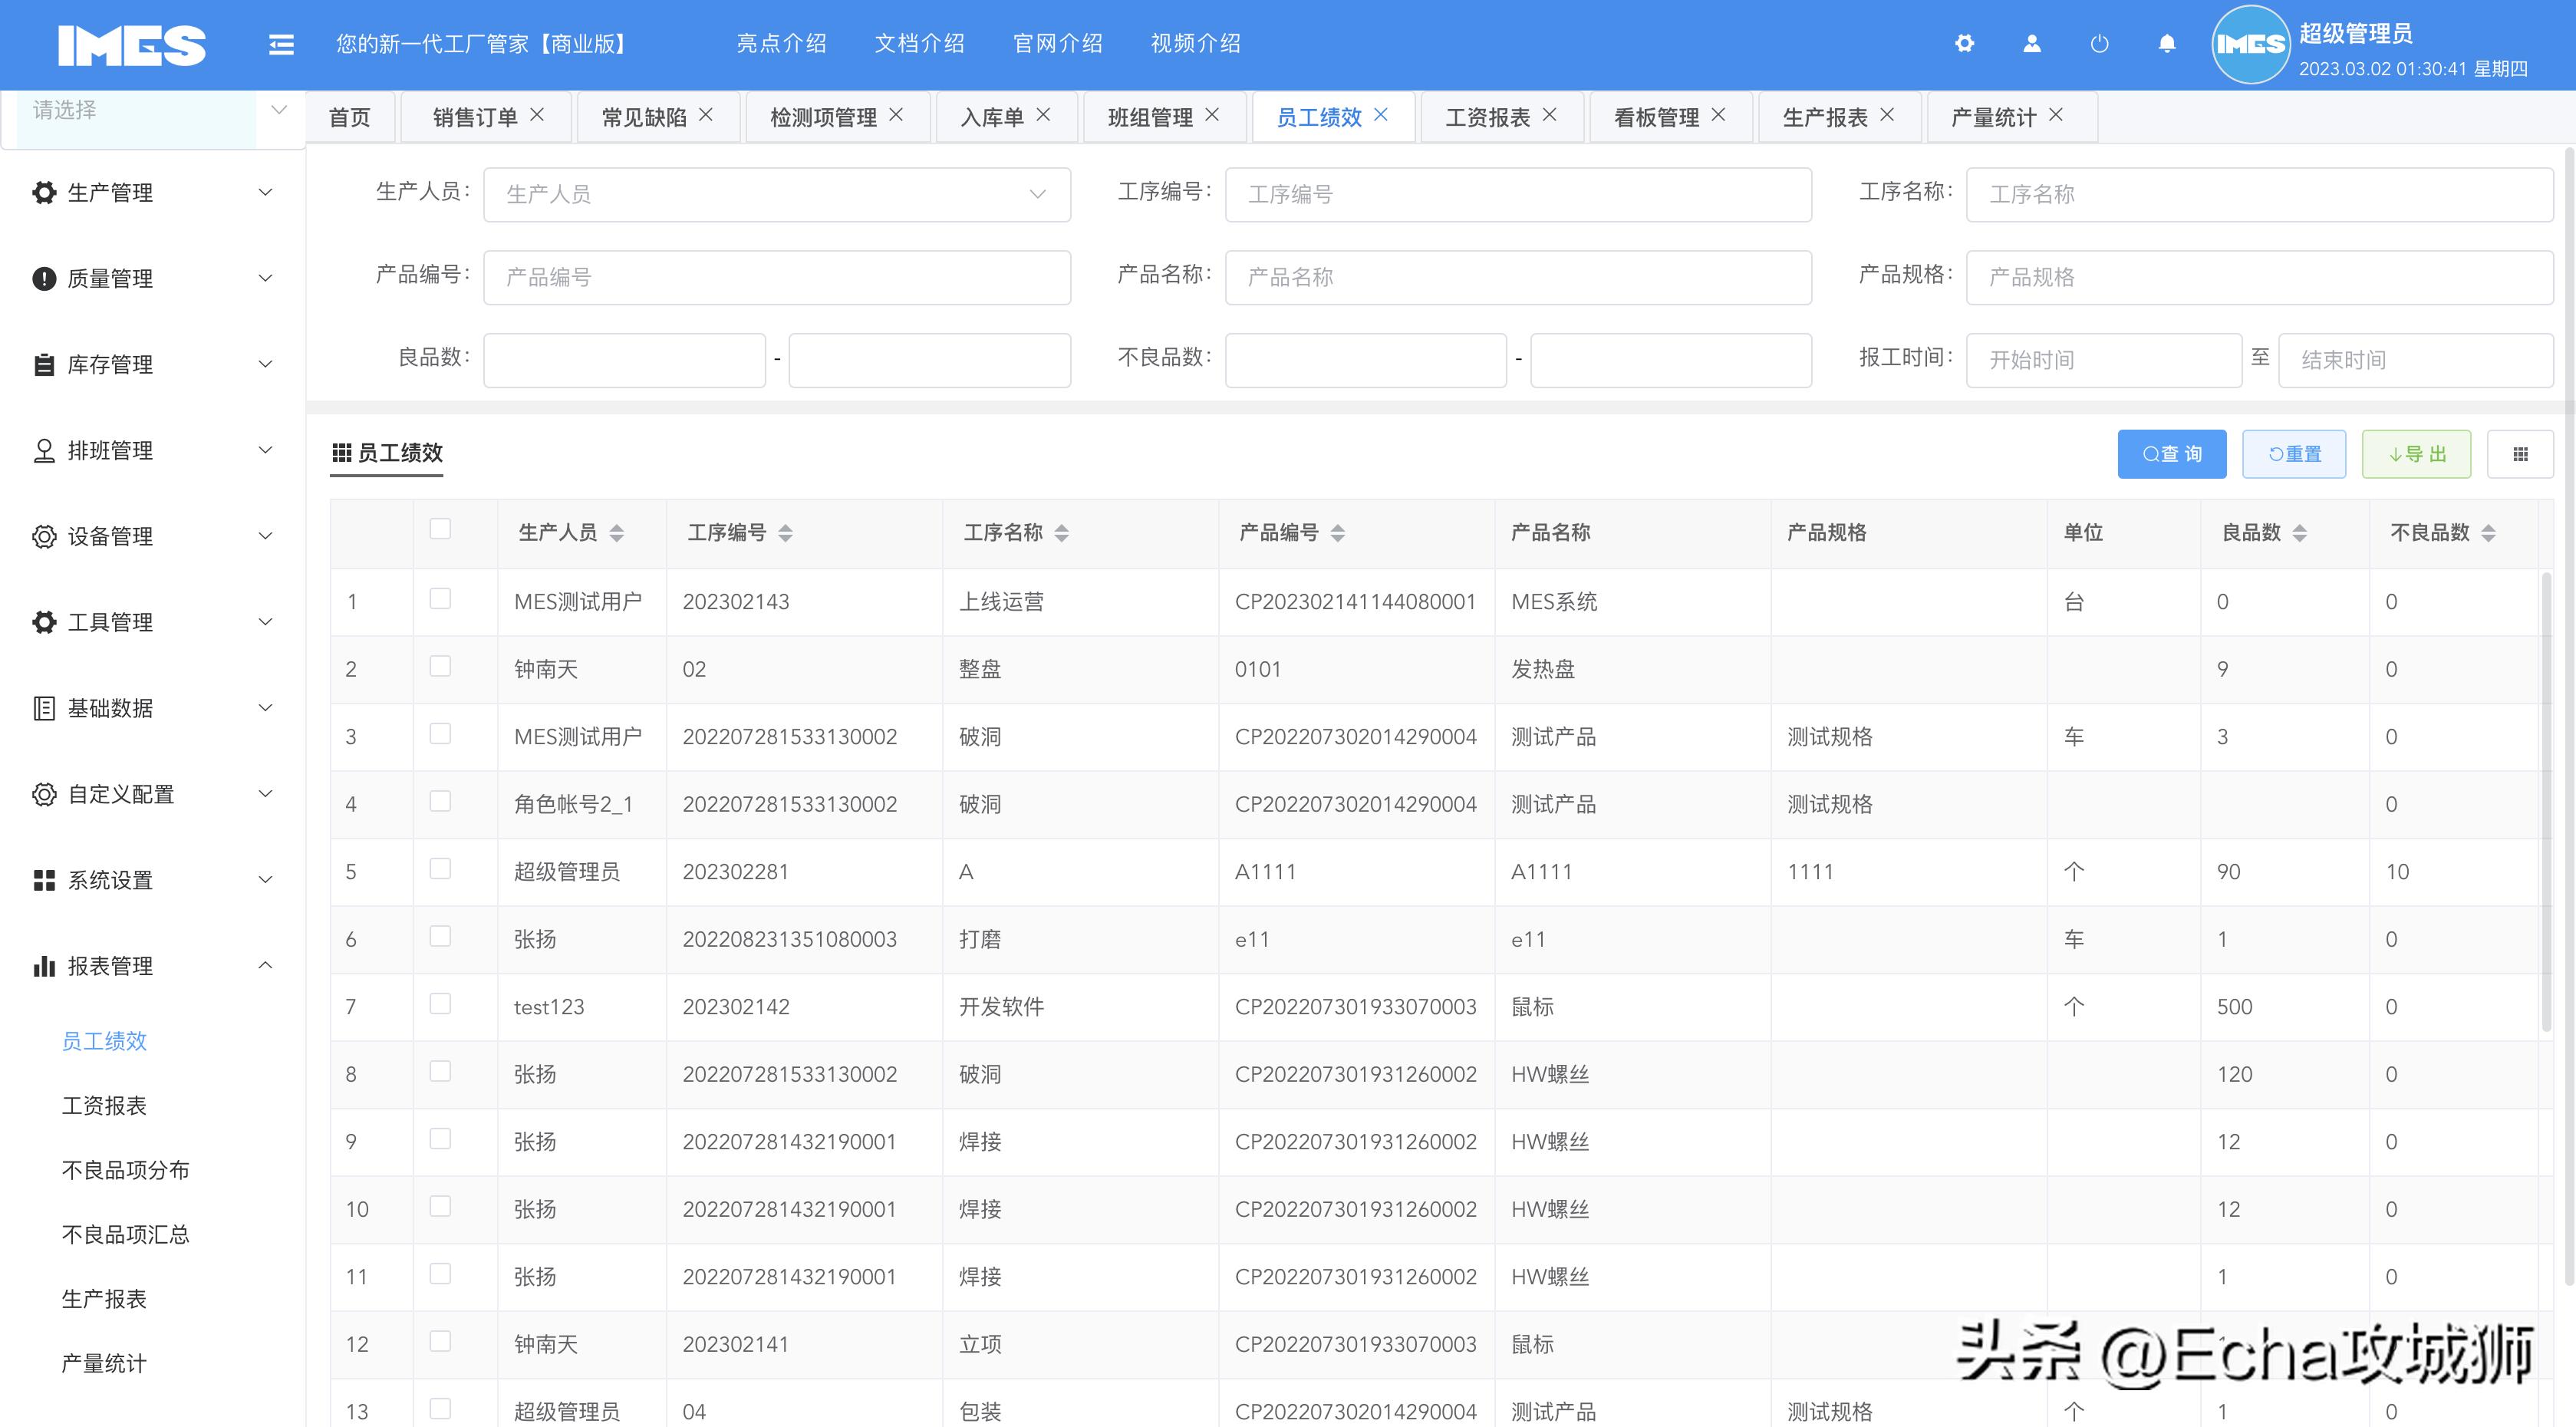Sort the 良品数 column with its sort arrows

(x=2301, y=533)
